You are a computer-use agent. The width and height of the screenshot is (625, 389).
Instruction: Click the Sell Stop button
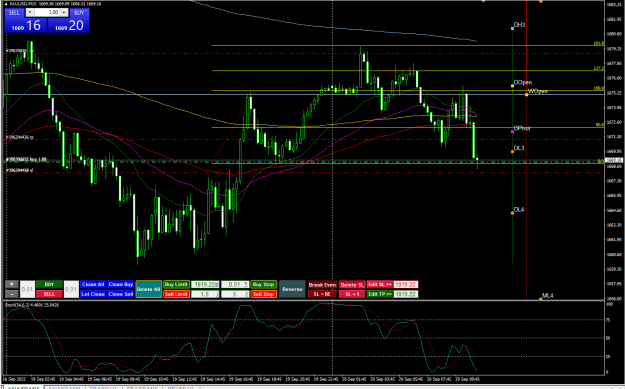264,294
